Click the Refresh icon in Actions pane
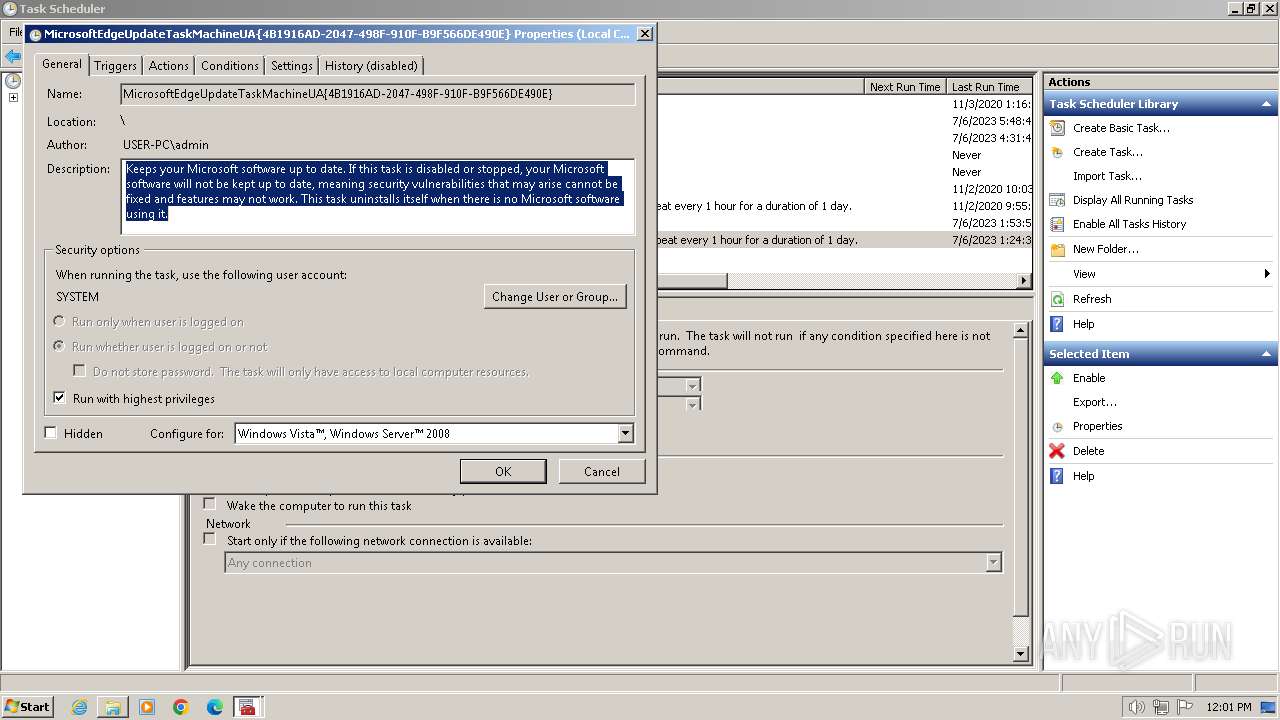The width and height of the screenshot is (1280, 720). [x=1057, y=299]
